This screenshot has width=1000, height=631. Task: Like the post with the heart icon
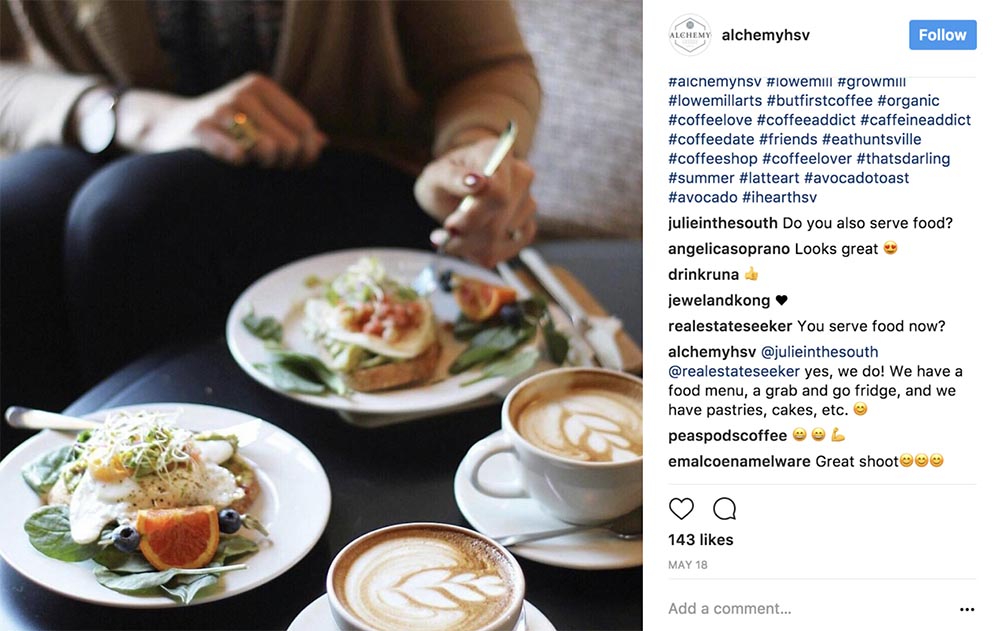point(681,509)
